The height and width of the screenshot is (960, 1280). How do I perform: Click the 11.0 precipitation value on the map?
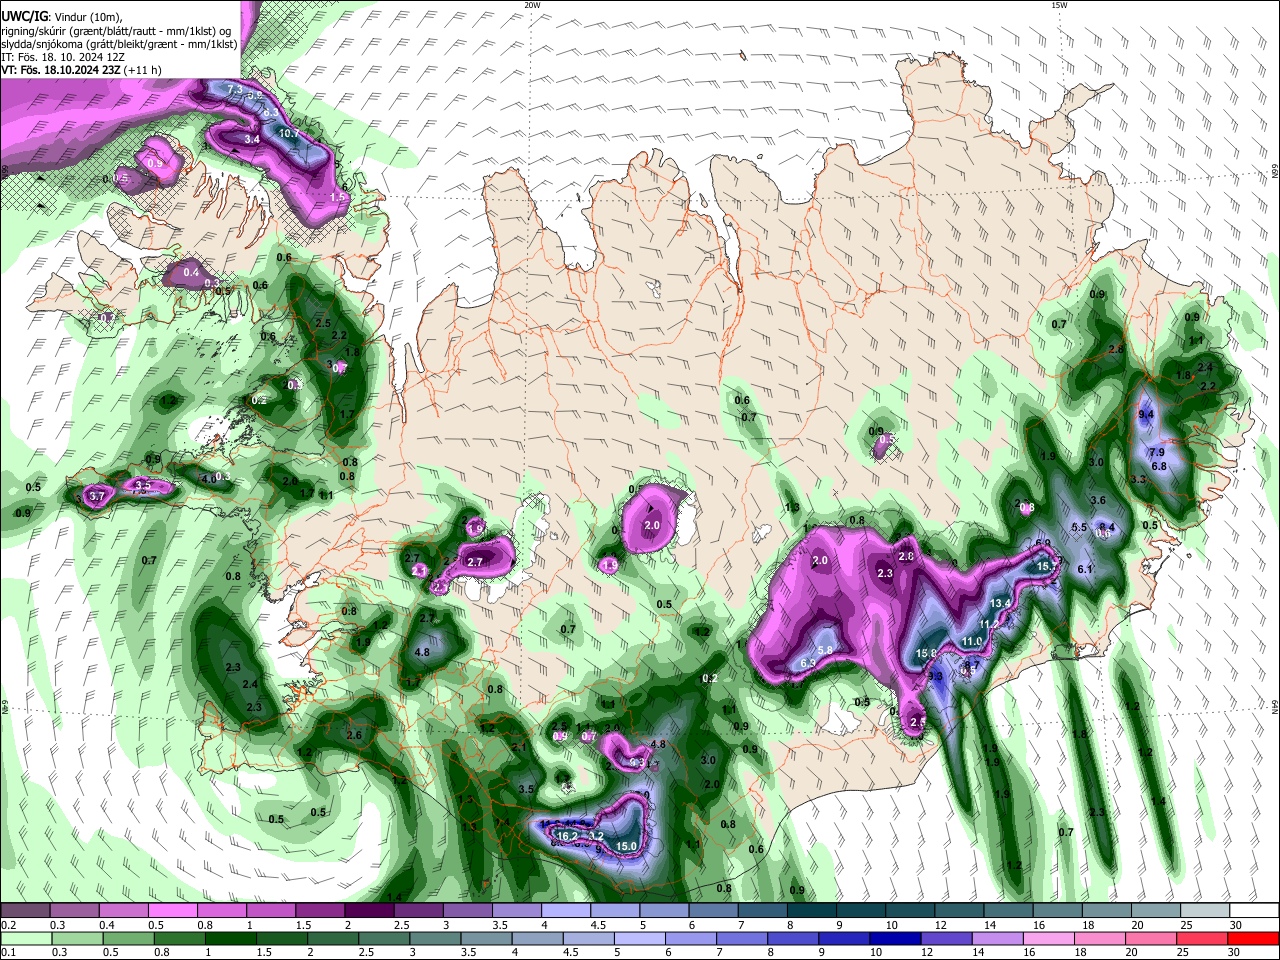pyautogui.click(x=972, y=641)
